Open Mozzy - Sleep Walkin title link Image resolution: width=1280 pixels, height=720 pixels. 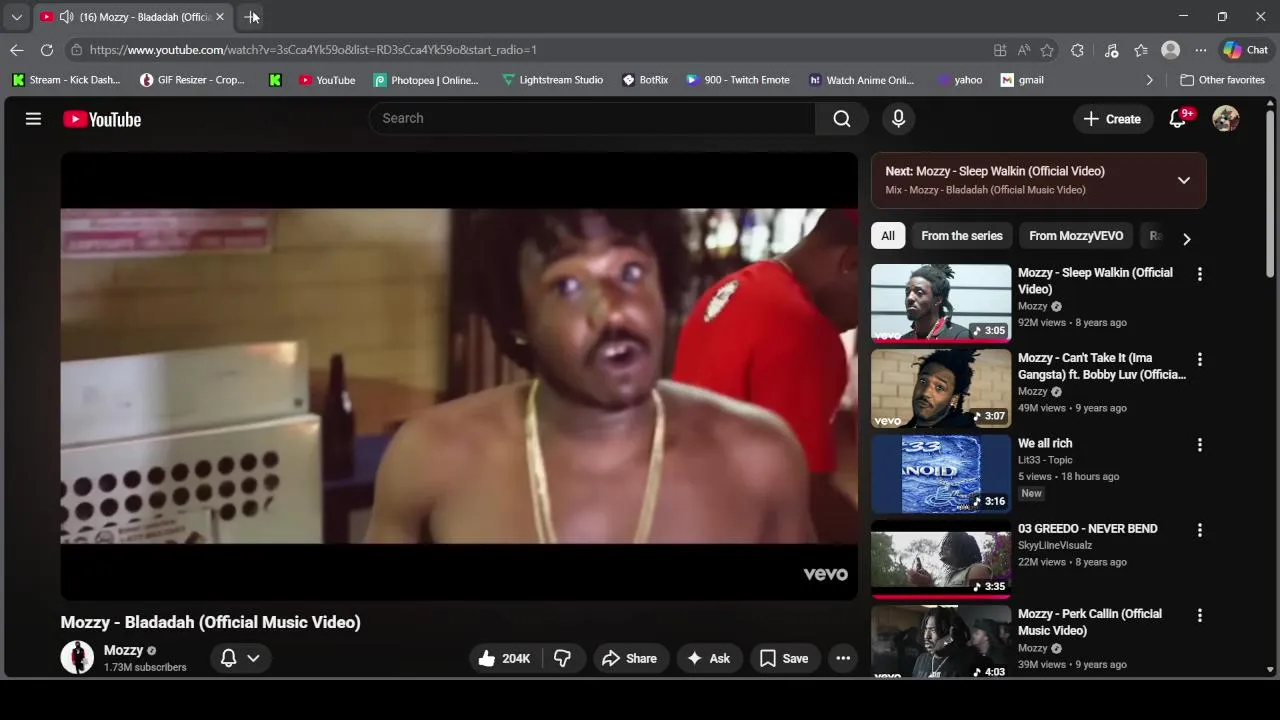[x=1095, y=281]
